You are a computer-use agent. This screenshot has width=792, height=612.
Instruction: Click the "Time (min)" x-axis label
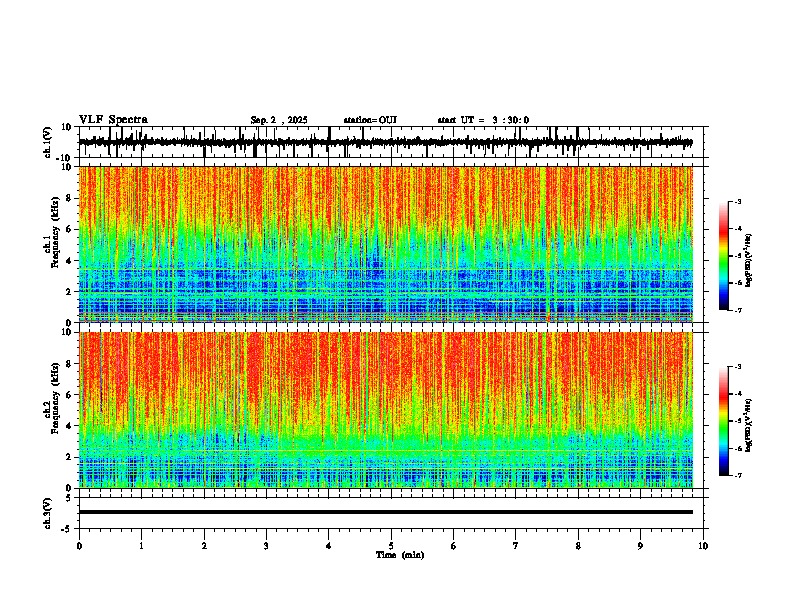[400, 555]
